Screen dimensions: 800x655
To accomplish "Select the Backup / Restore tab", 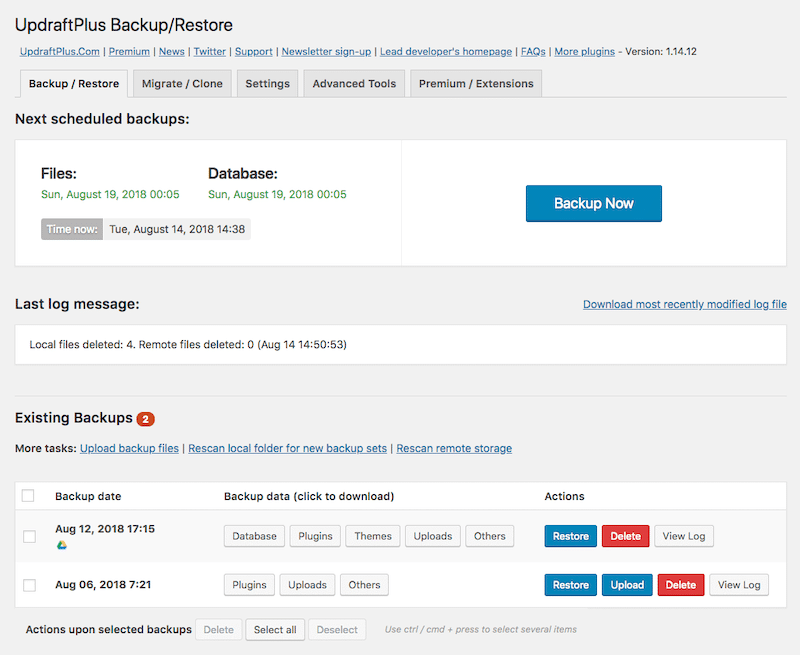I will [x=72, y=84].
